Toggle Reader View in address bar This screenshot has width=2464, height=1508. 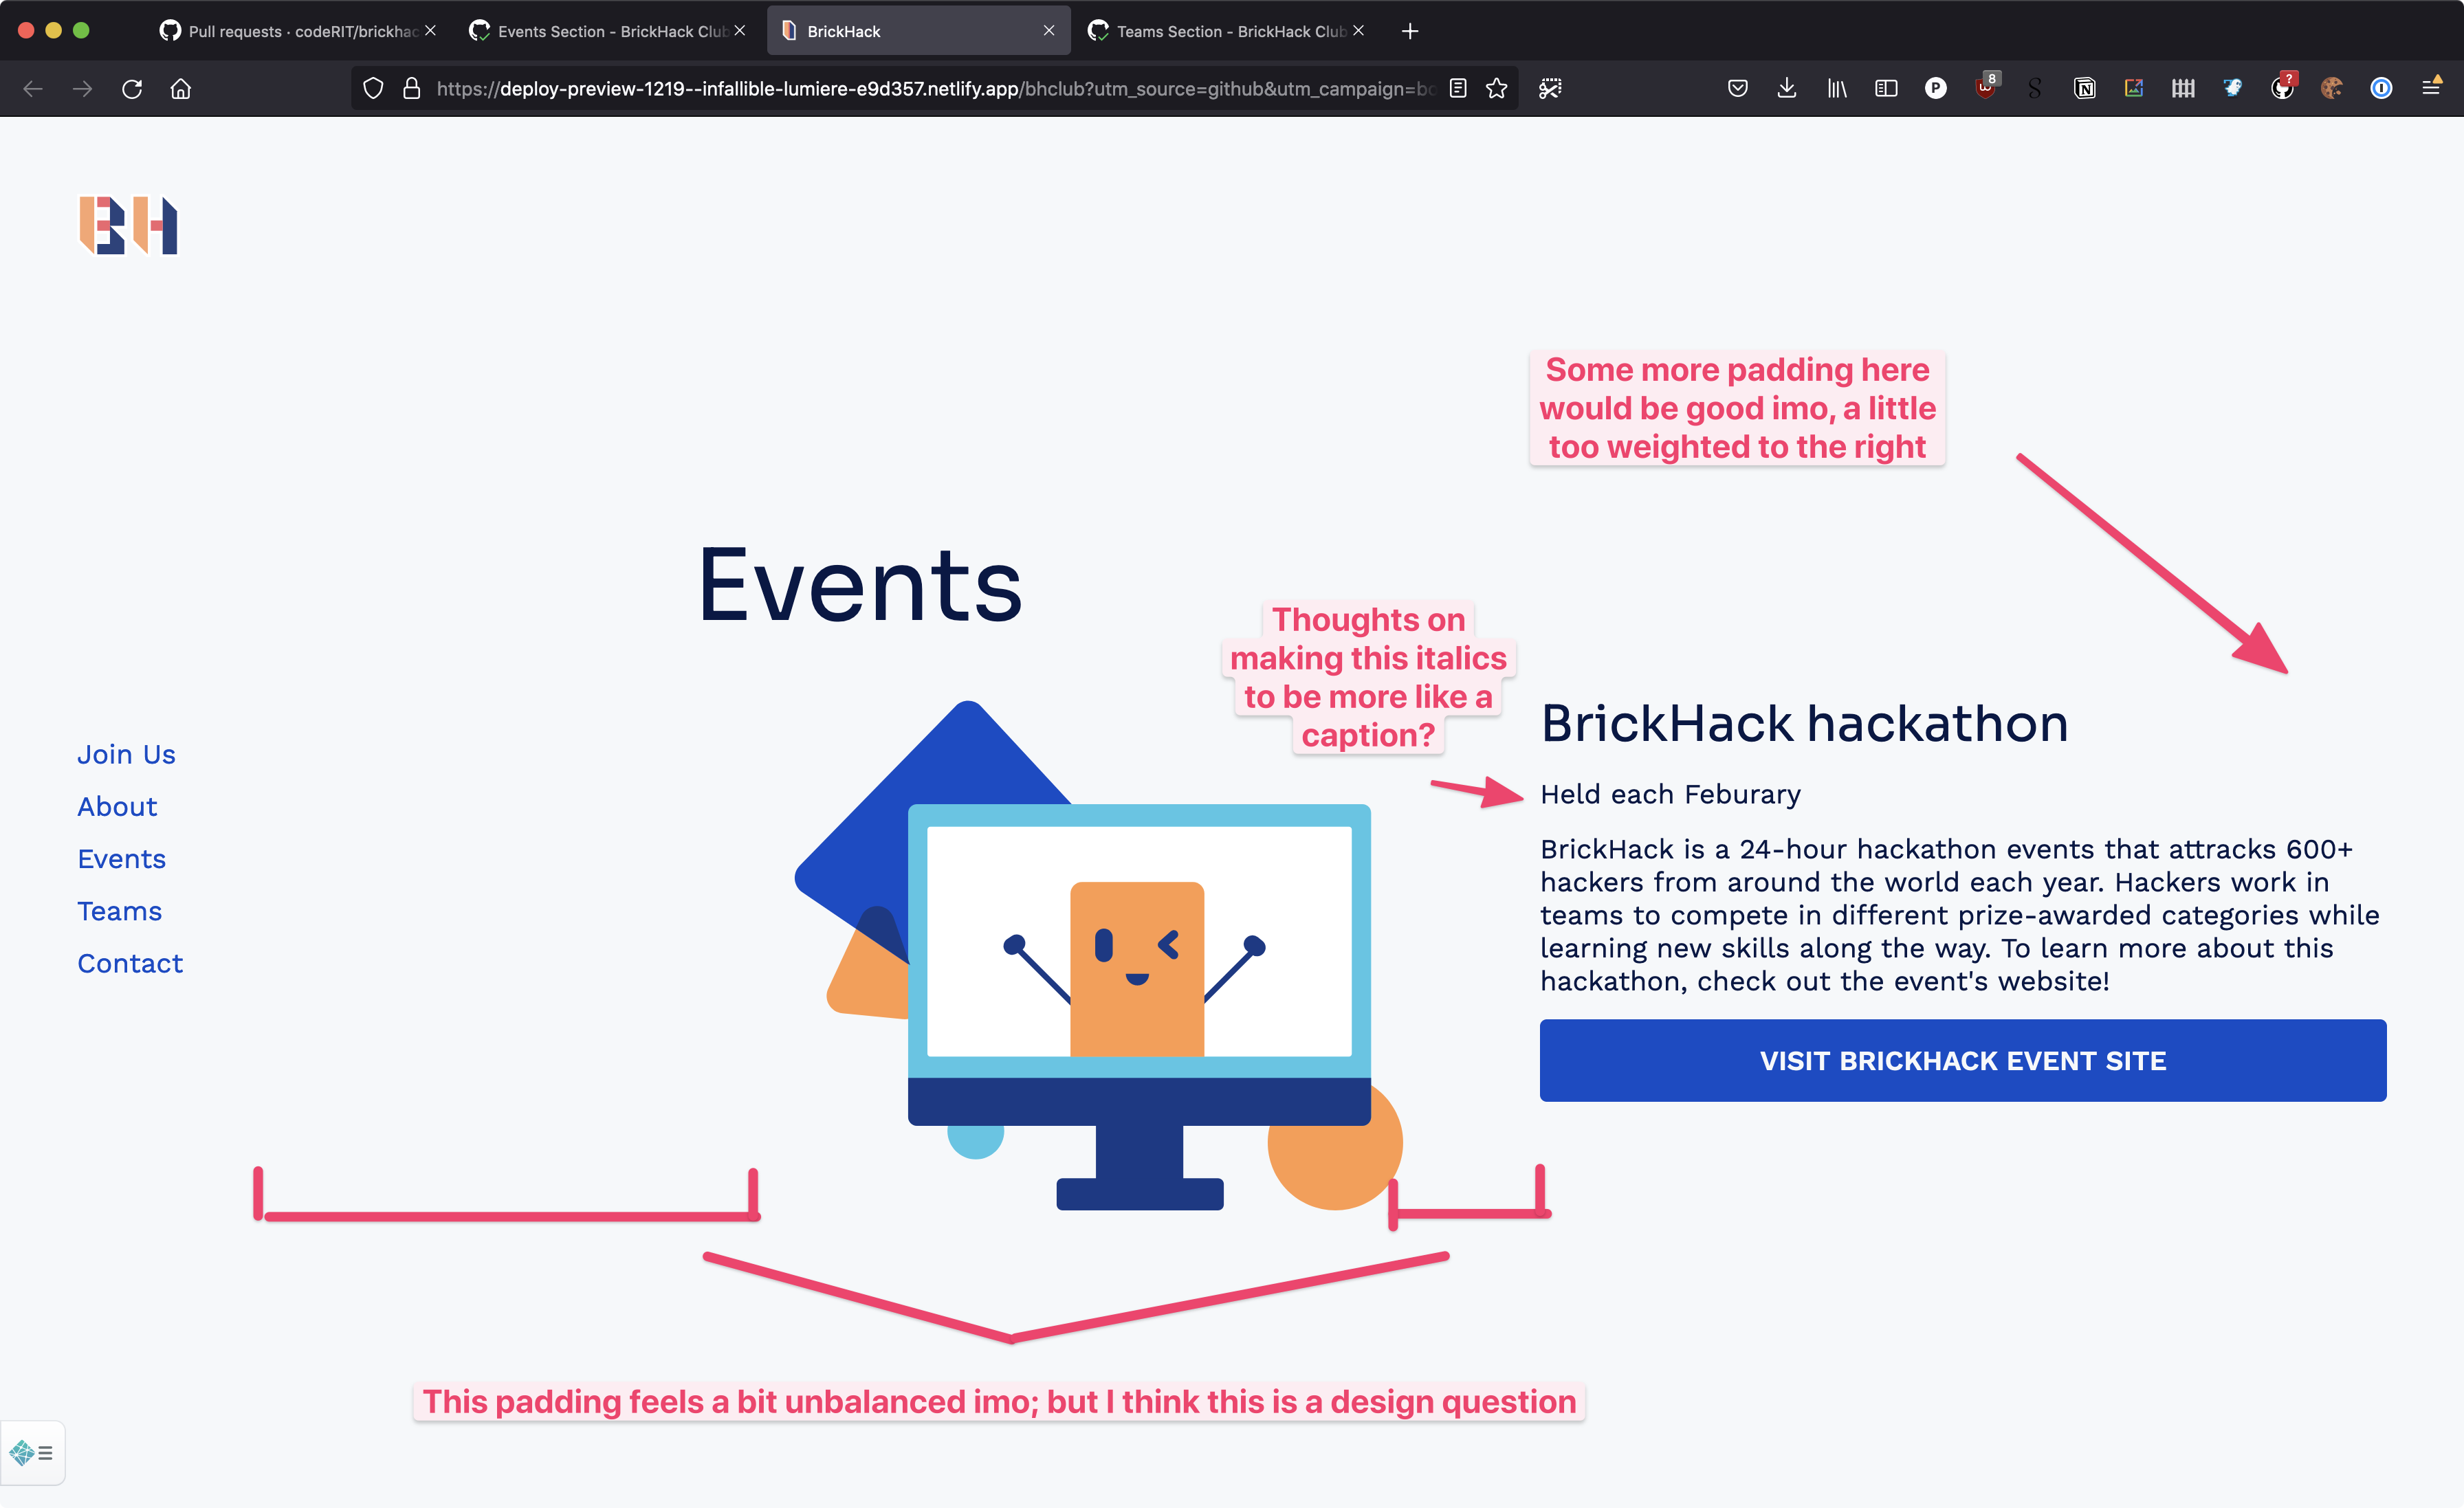point(1458,89)
